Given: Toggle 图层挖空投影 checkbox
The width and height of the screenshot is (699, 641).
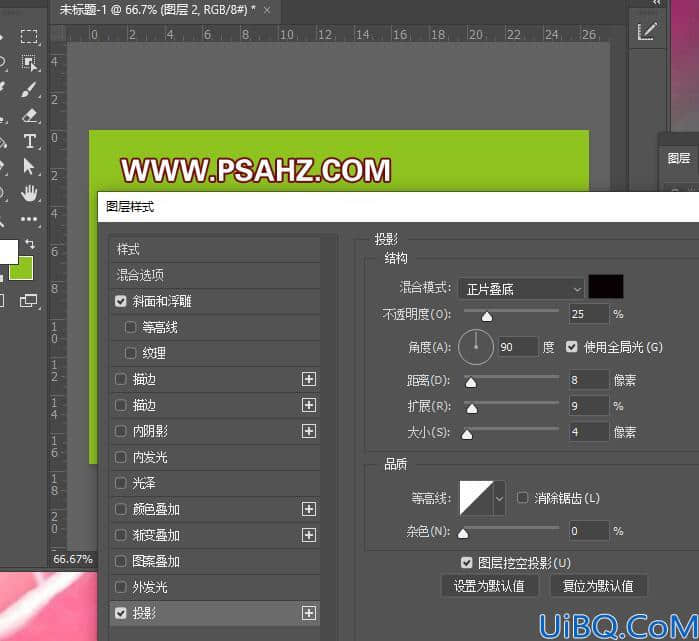Looking at the screenshot, I should point(466,563).
